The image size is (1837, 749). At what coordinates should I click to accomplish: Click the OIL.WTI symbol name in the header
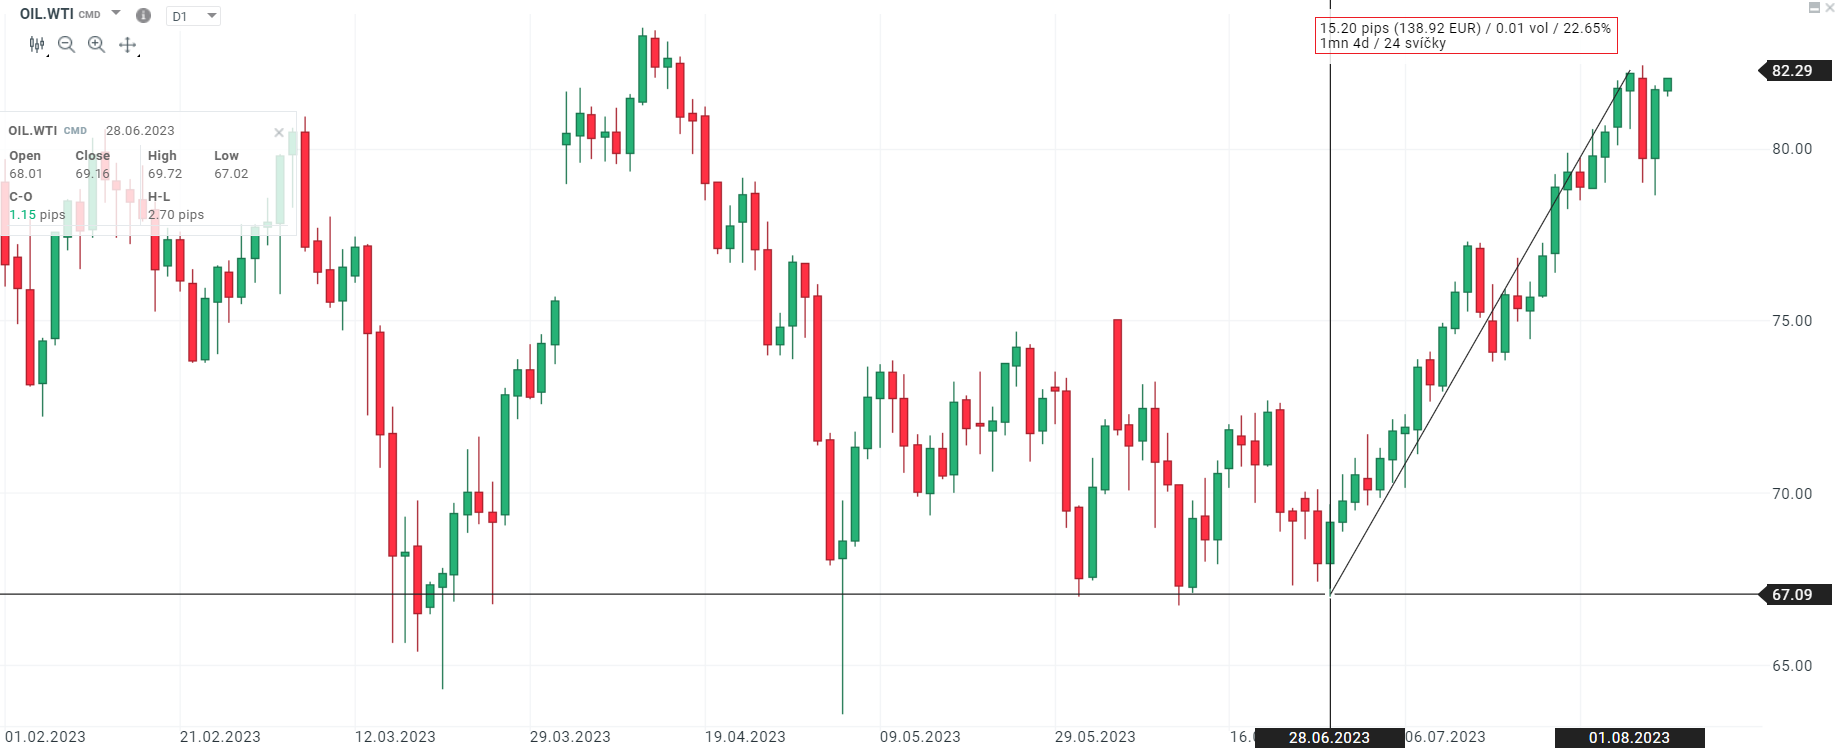[x=46, y=14]
